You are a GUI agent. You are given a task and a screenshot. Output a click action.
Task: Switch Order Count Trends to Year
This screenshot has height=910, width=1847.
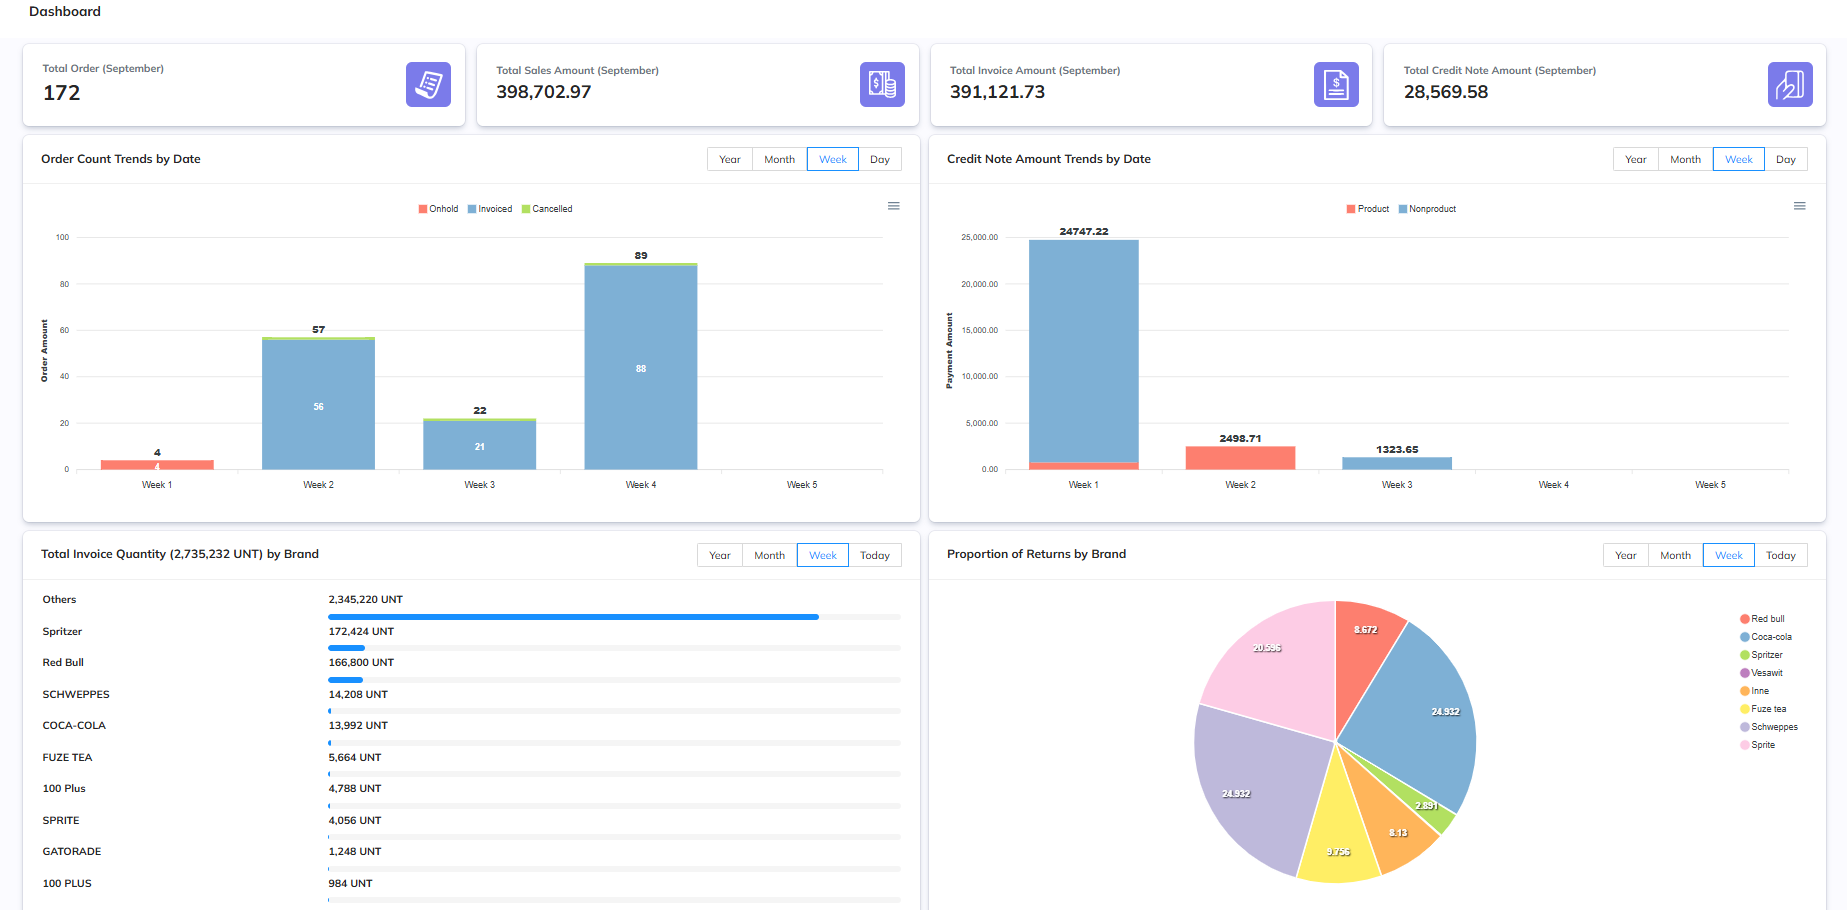[x=730, y=159]
